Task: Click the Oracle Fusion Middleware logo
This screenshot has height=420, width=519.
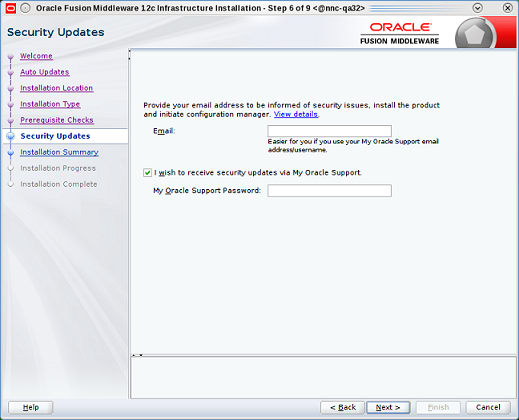Action: click(400, 33)
